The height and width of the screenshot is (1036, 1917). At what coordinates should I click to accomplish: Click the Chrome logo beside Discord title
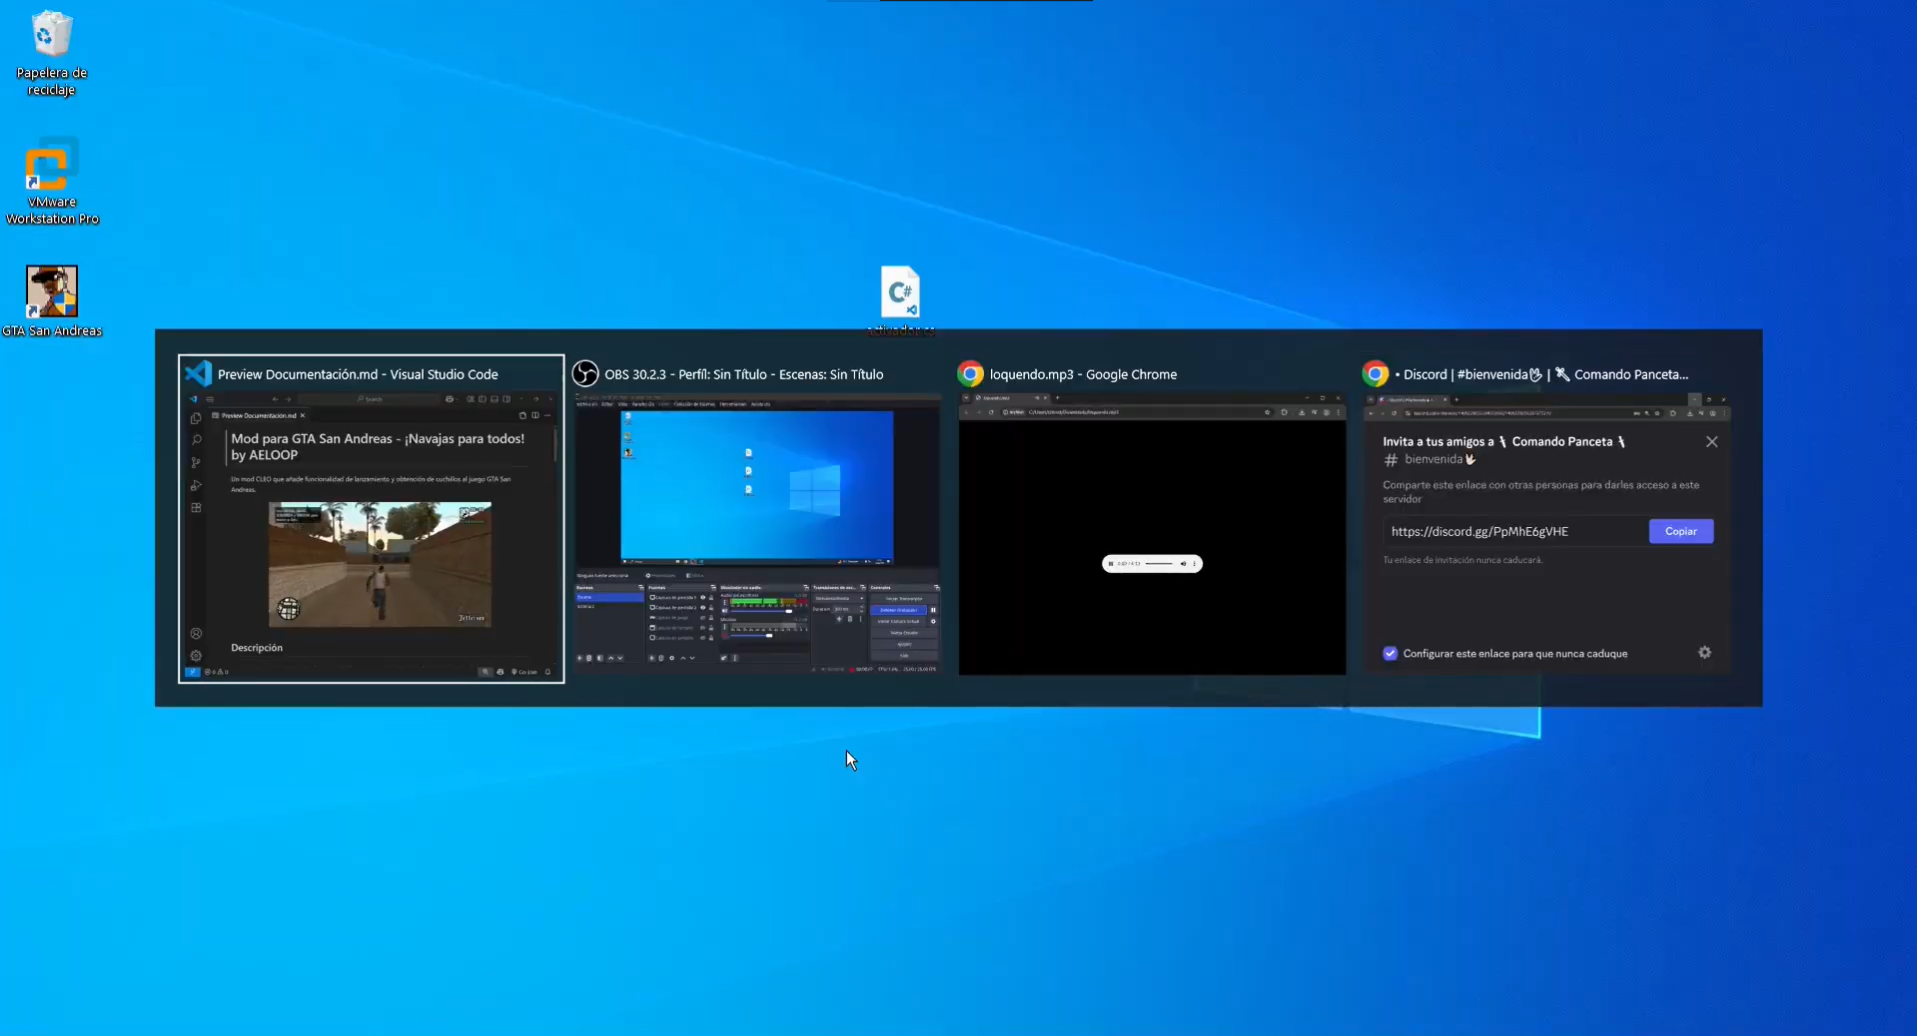tap(1375, 373)
